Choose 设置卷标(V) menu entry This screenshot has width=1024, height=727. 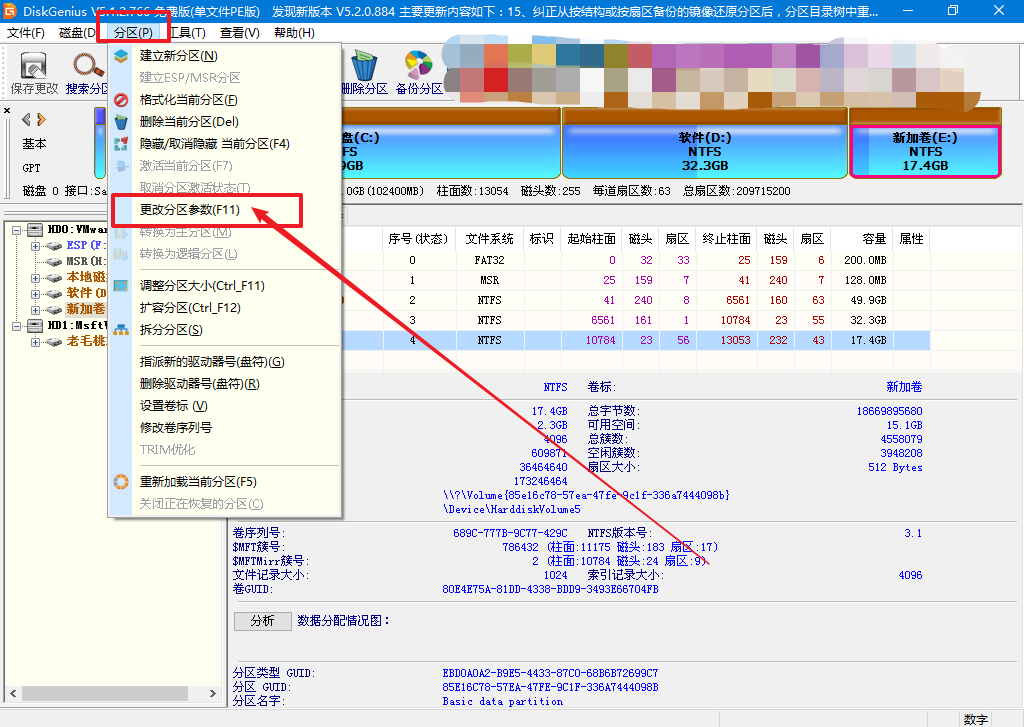(x=174, y=406)
